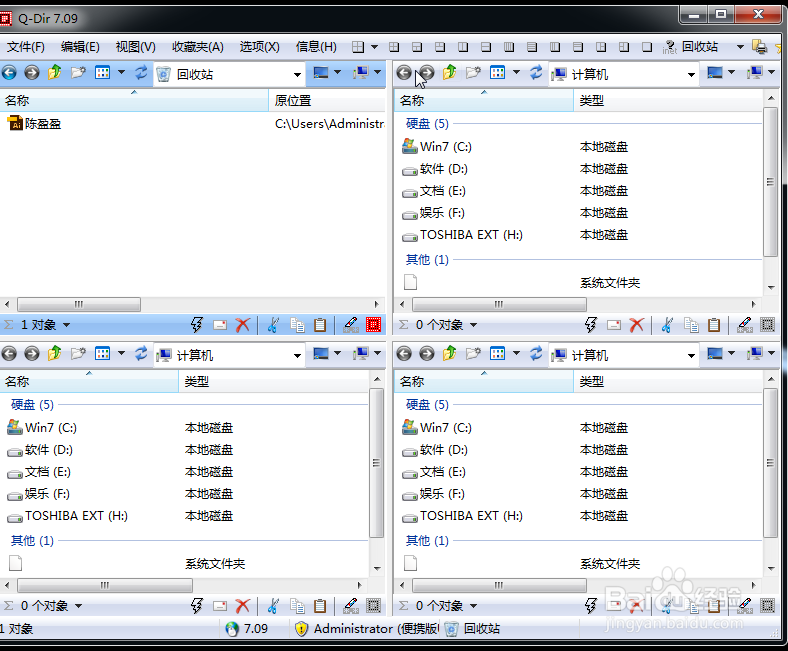788x651 pixels.
Task: Click scissors cut icon in Recycle Bin pane
Action: pyautogui.click(x=273, y=325)
